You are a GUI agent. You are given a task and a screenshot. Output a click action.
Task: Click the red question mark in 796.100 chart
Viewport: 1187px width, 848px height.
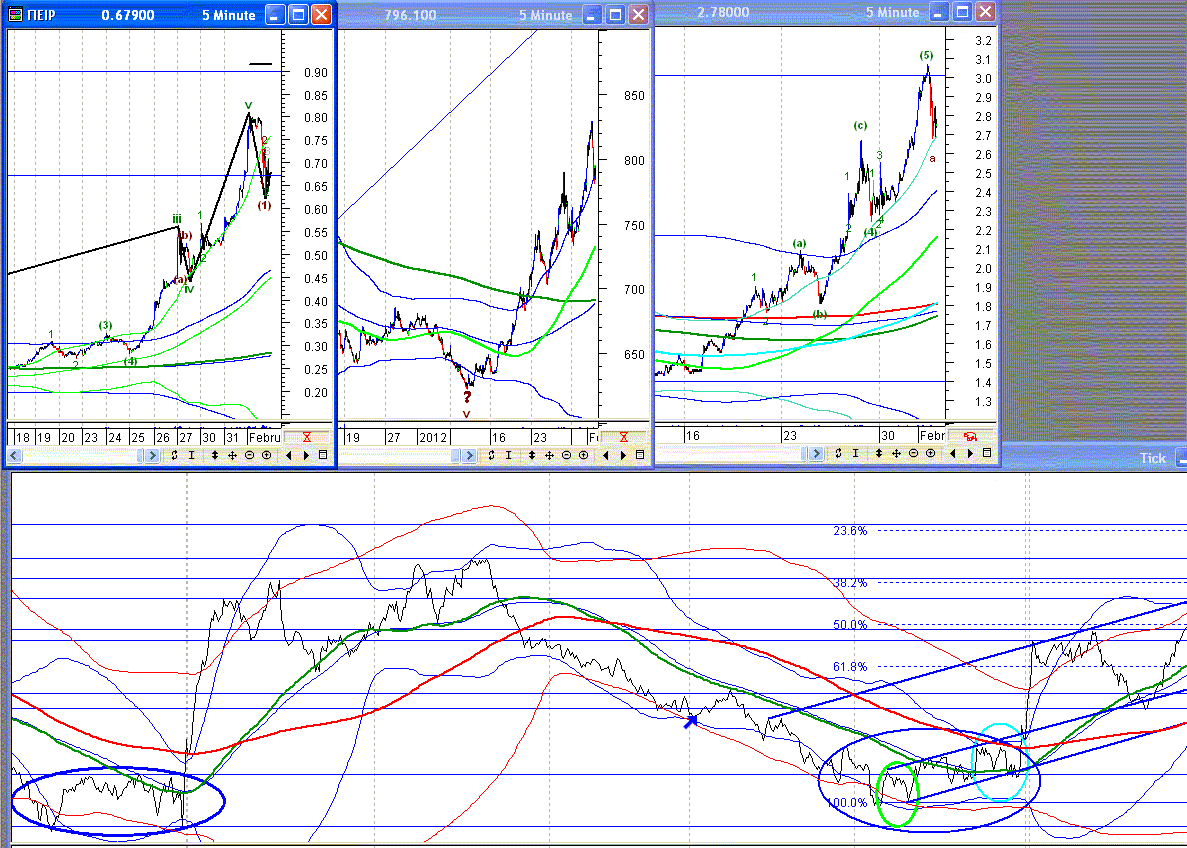coord(467,396)
